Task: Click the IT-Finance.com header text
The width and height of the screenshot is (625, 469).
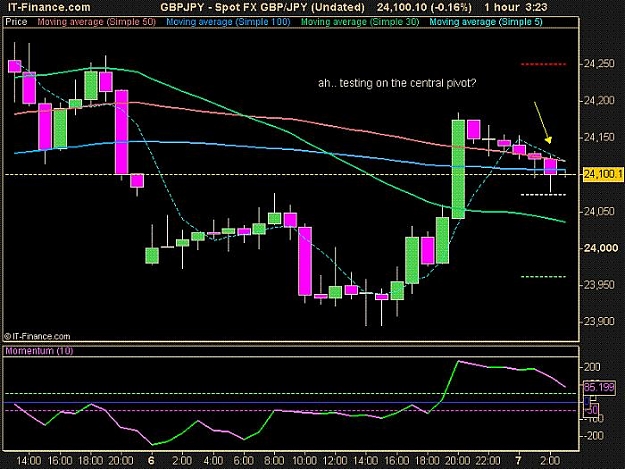Action: tap(49, 7)
